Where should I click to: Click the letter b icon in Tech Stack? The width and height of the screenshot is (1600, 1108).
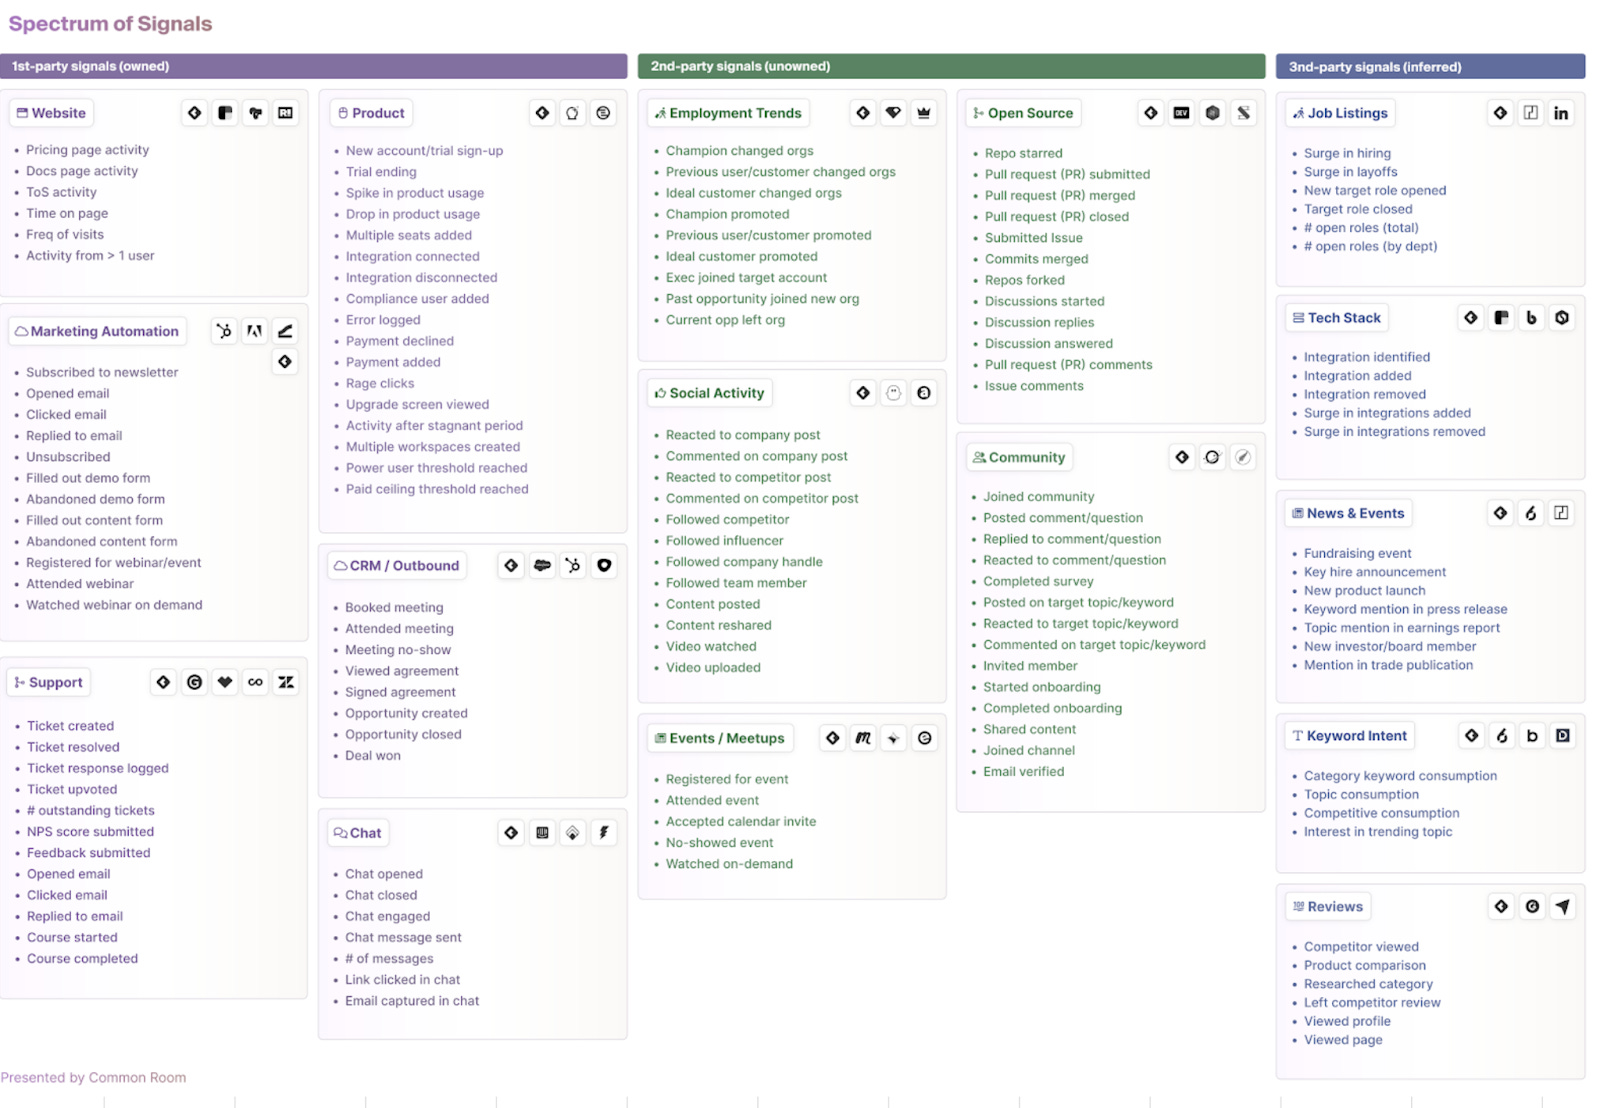(x=1531, y=318)
